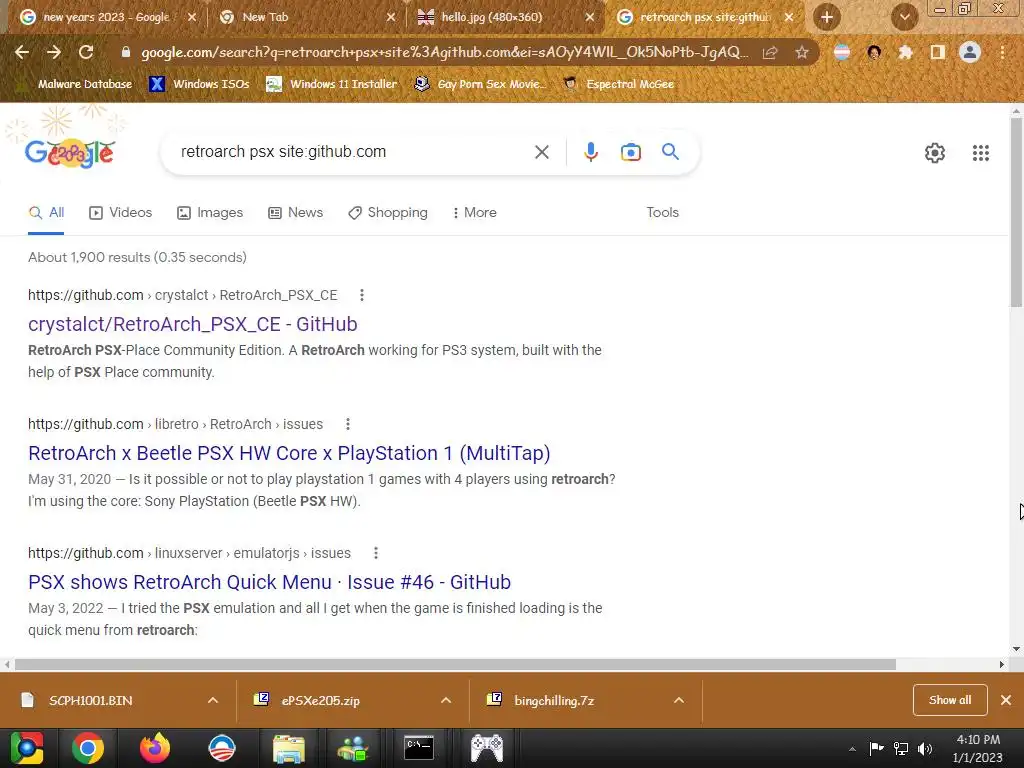Viewport: 1024px width, 768px height.
Task: Open the Google apps grid
Action: click(981, 153)
